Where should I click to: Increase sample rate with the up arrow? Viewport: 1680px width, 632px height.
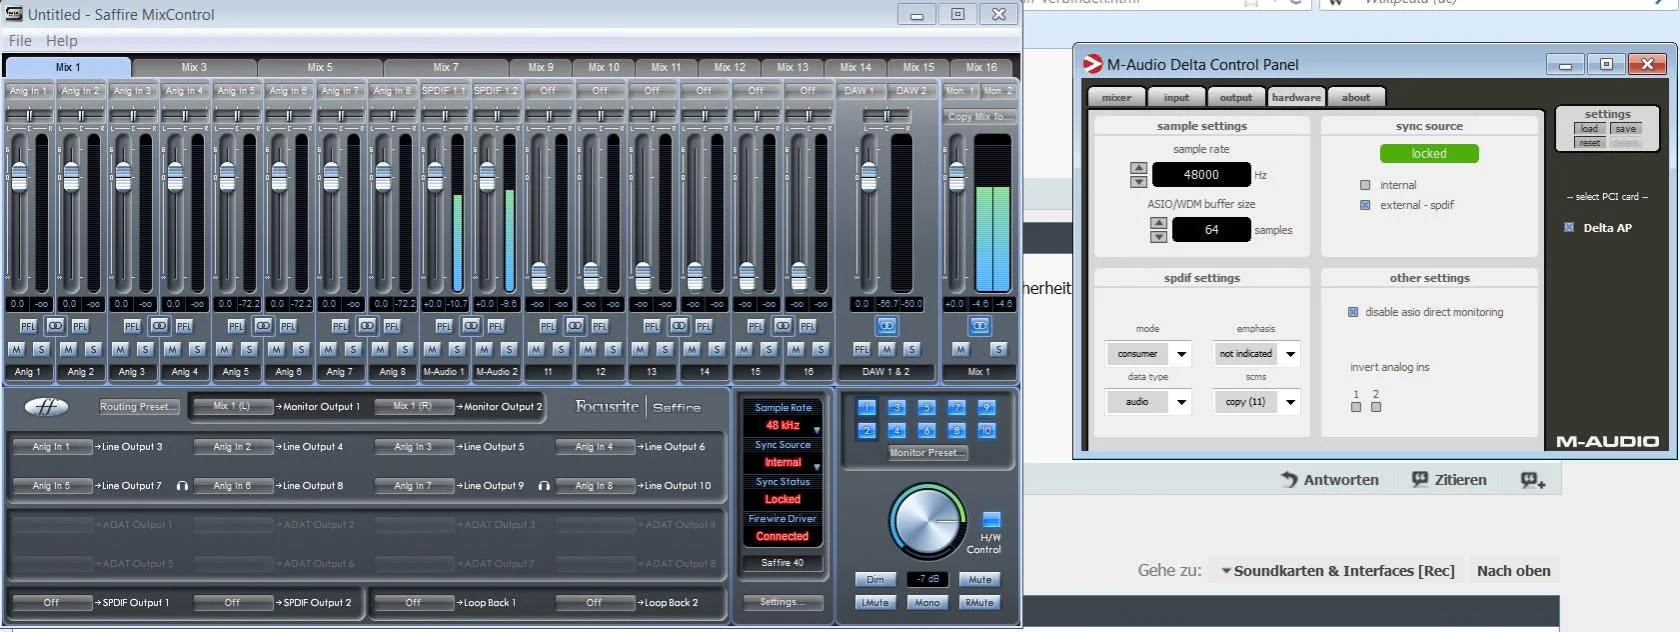tap(1138, 168)
